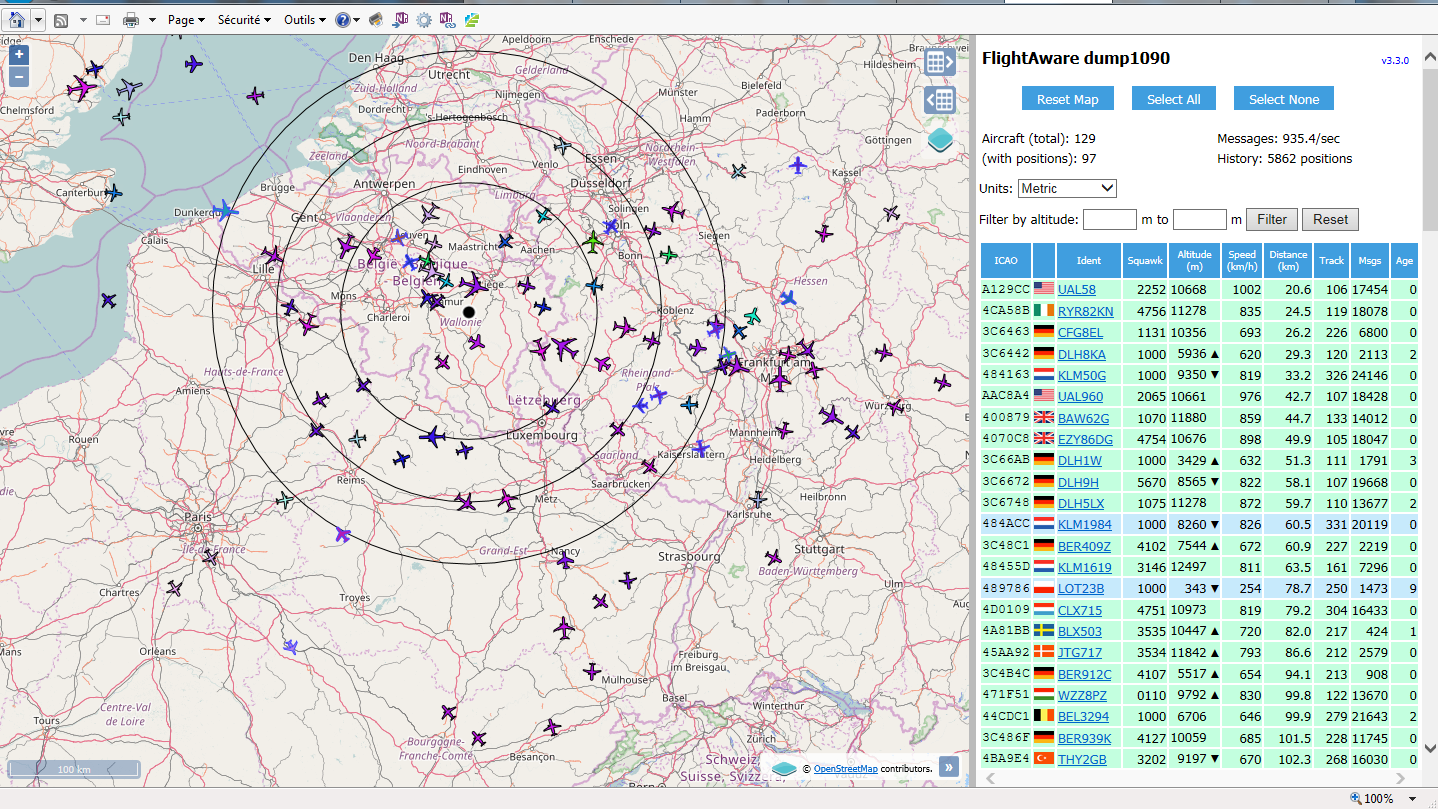Sort the table by the ICAO column header
This screenshot has width=1438, height=809.
[x=1006, y=260]
